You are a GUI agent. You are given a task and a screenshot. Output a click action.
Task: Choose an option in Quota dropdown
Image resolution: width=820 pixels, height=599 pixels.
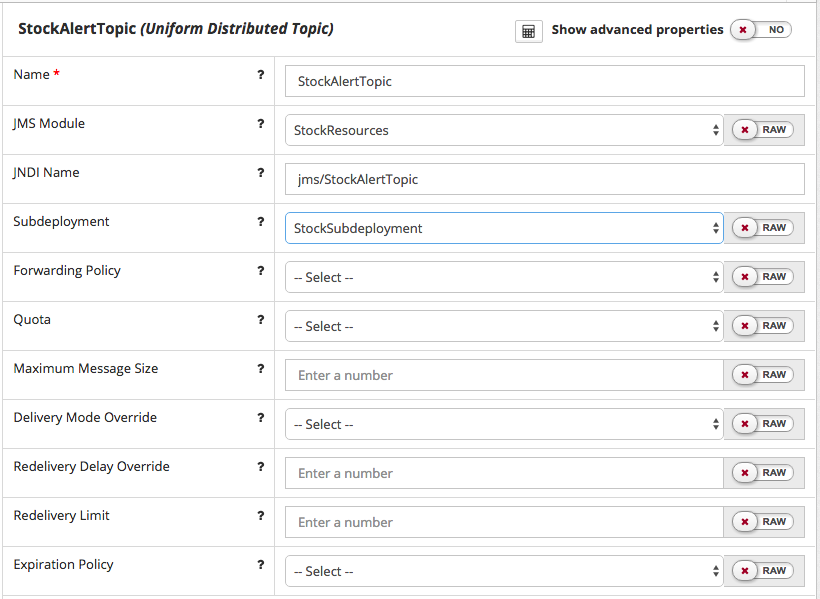[x=503, y=326]
